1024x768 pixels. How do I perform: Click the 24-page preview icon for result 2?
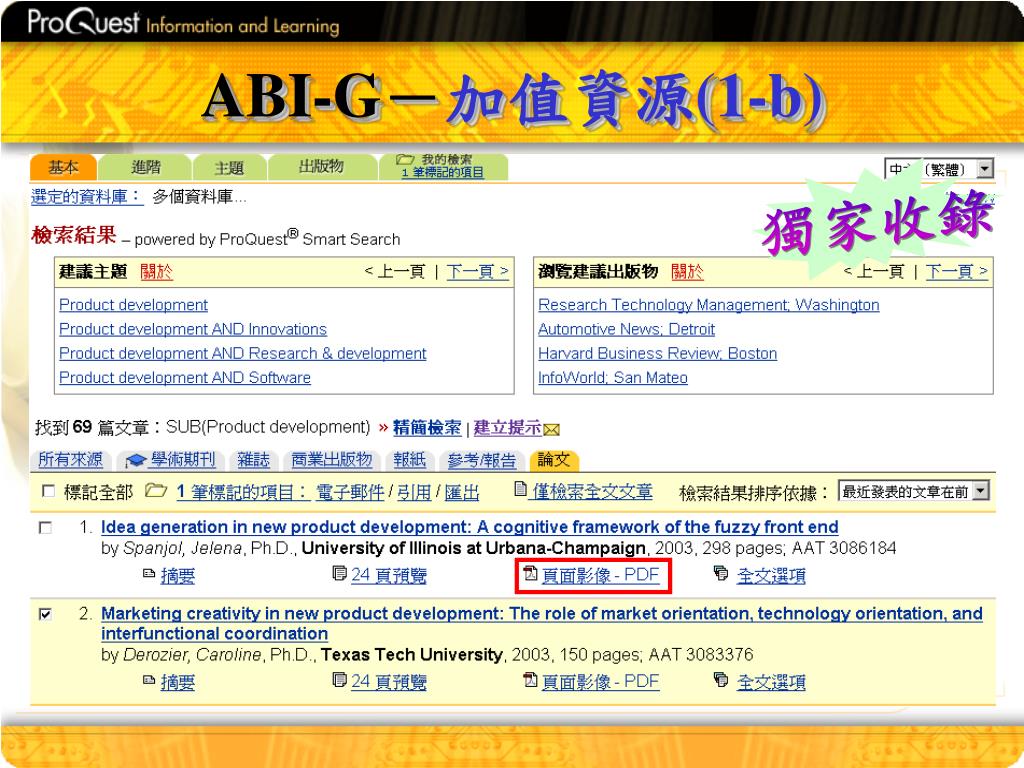tap(339, 680)
